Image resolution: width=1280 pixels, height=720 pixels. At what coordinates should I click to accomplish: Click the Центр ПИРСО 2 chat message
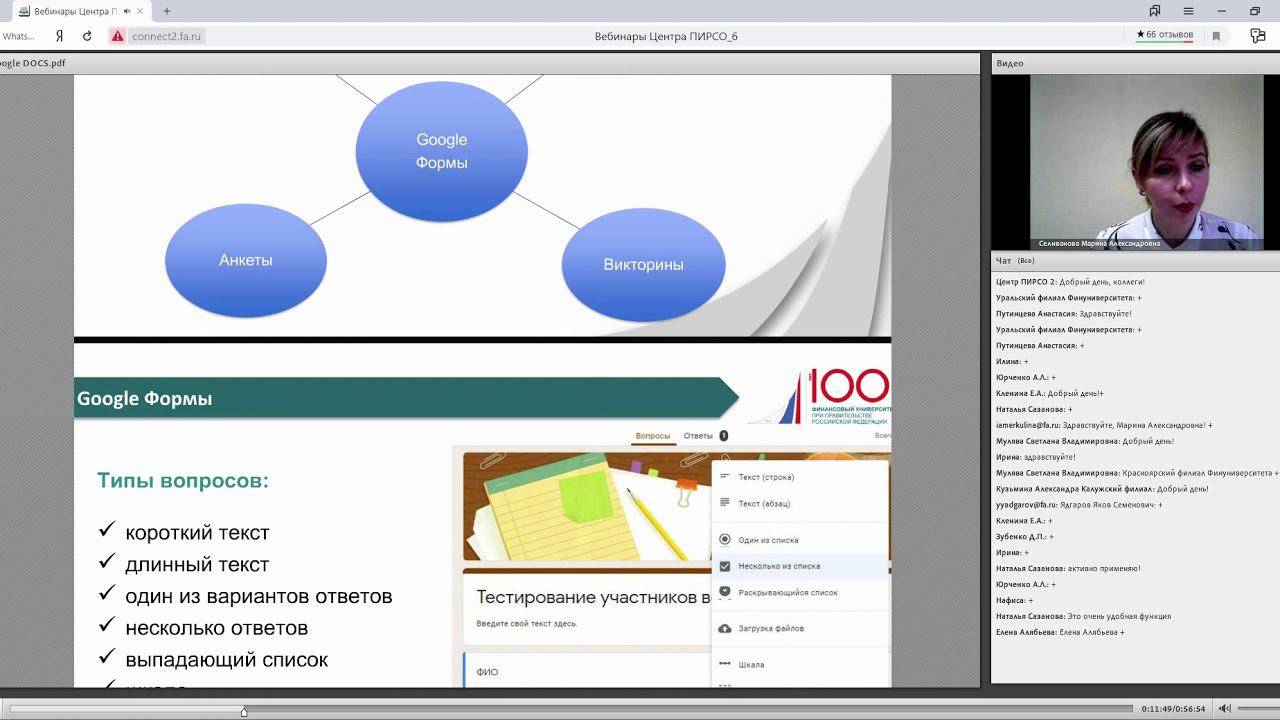tap(1070, 282)
